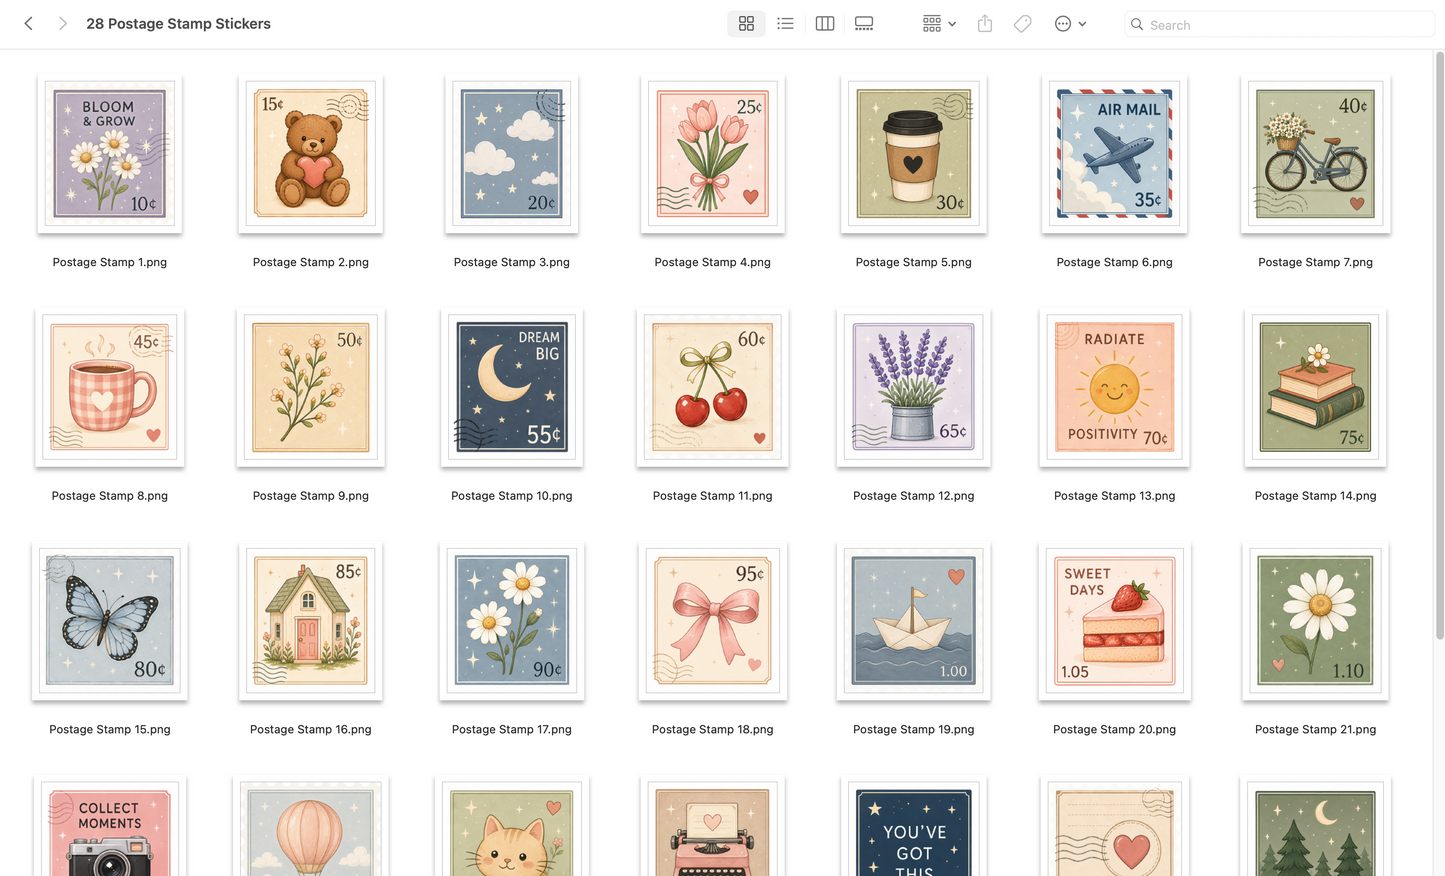Image resolution: width=1445 pixels, height=876 pixels.
Task: Select the lavender 65¢ stamp thumbnail
Action: pos(914,387)
